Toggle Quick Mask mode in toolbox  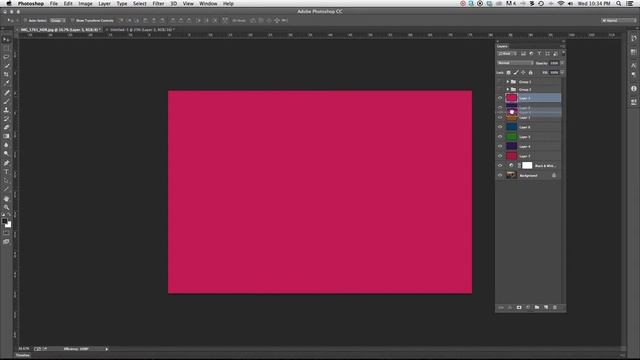point(6,233)
